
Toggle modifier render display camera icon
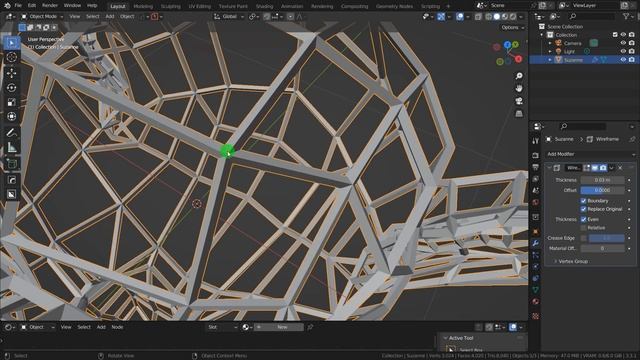603,168
